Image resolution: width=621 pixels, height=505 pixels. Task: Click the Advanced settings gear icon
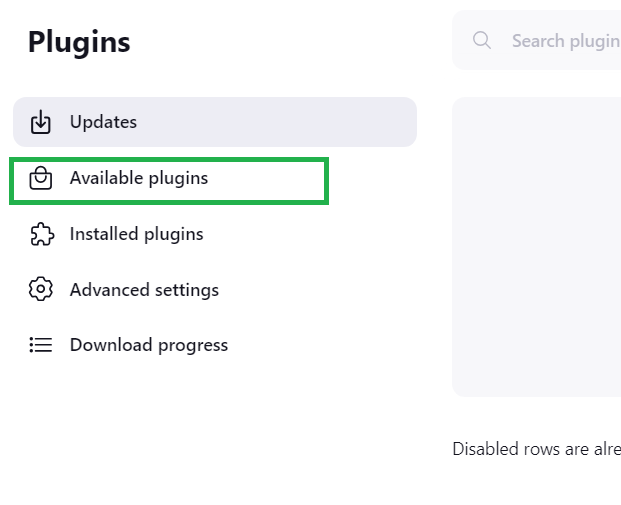click(40, 290)
